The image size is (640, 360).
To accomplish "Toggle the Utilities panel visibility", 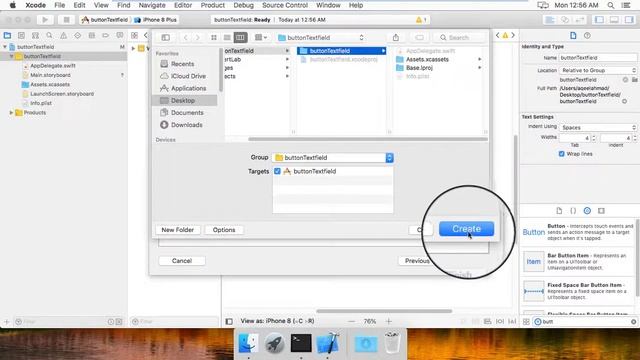I will point(629,20).
